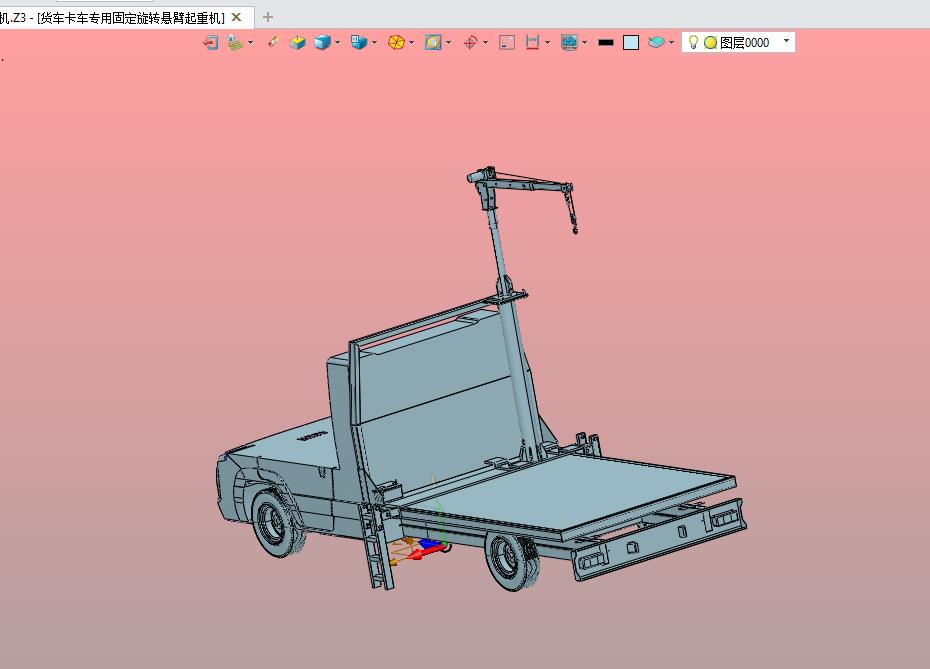Open the dropdown beside the teal layer icon
Viewport: 930px width, 669px height.
coord(671,42)
